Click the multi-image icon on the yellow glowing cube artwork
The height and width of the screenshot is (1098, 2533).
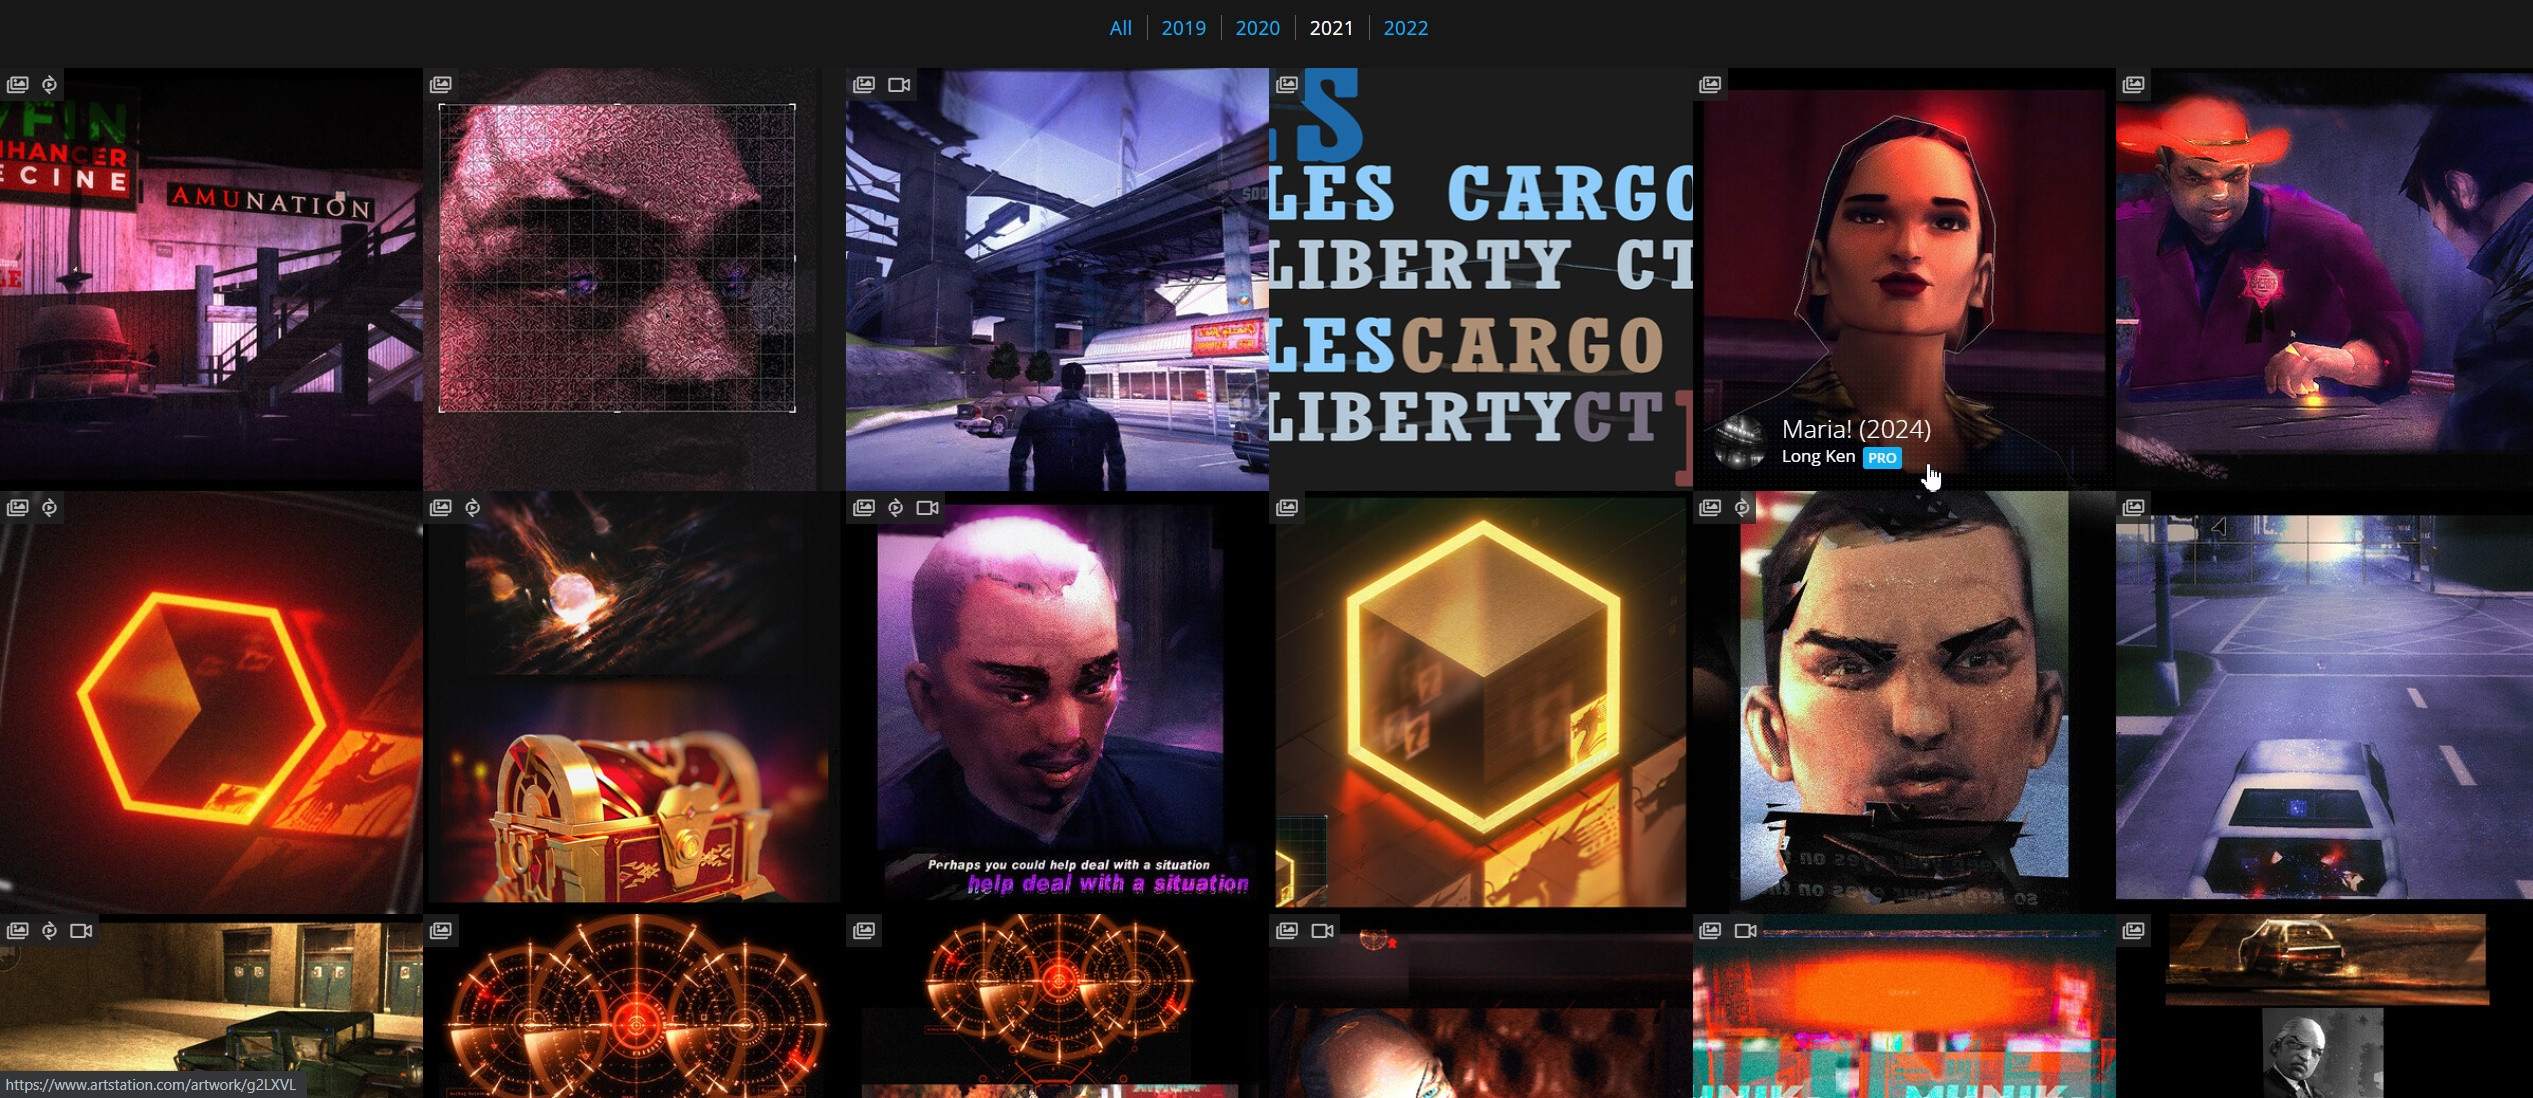coord(1287,508)
